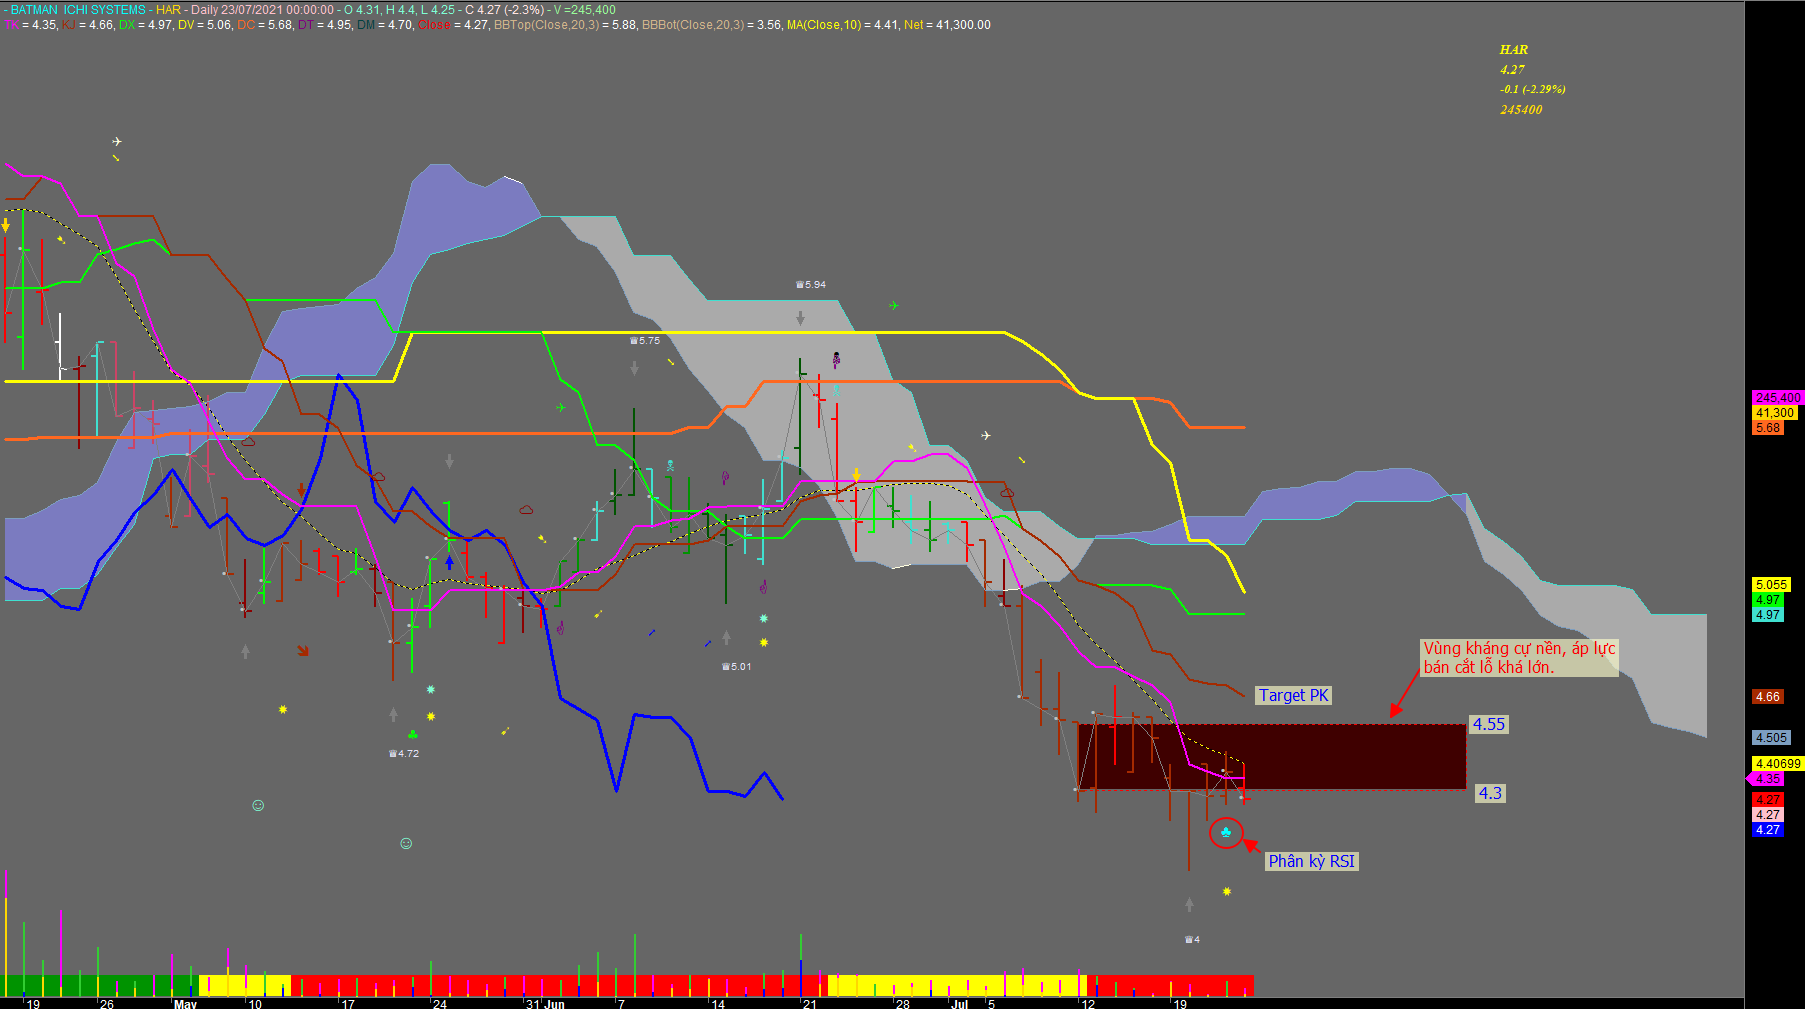Screen dimensions: 1805x1009
Task: Click the 5.75 crown price label
Action: [645, 341]
